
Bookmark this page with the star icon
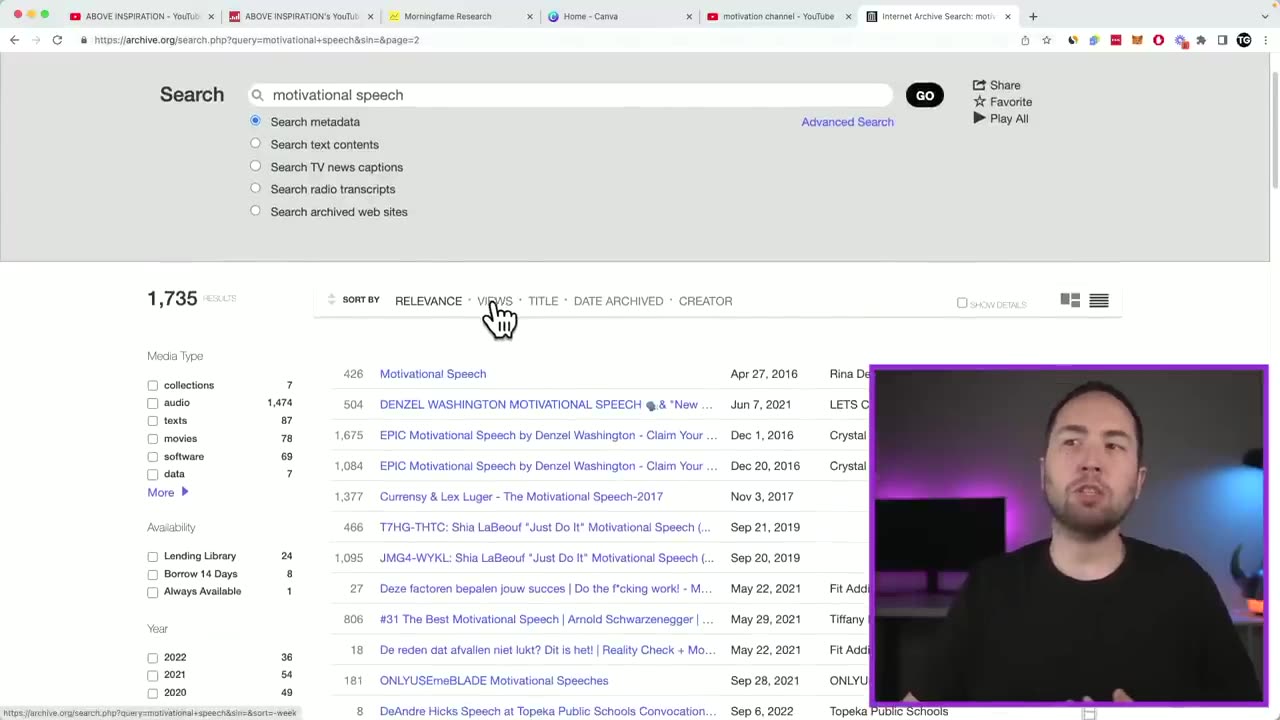pos(1046,40)
